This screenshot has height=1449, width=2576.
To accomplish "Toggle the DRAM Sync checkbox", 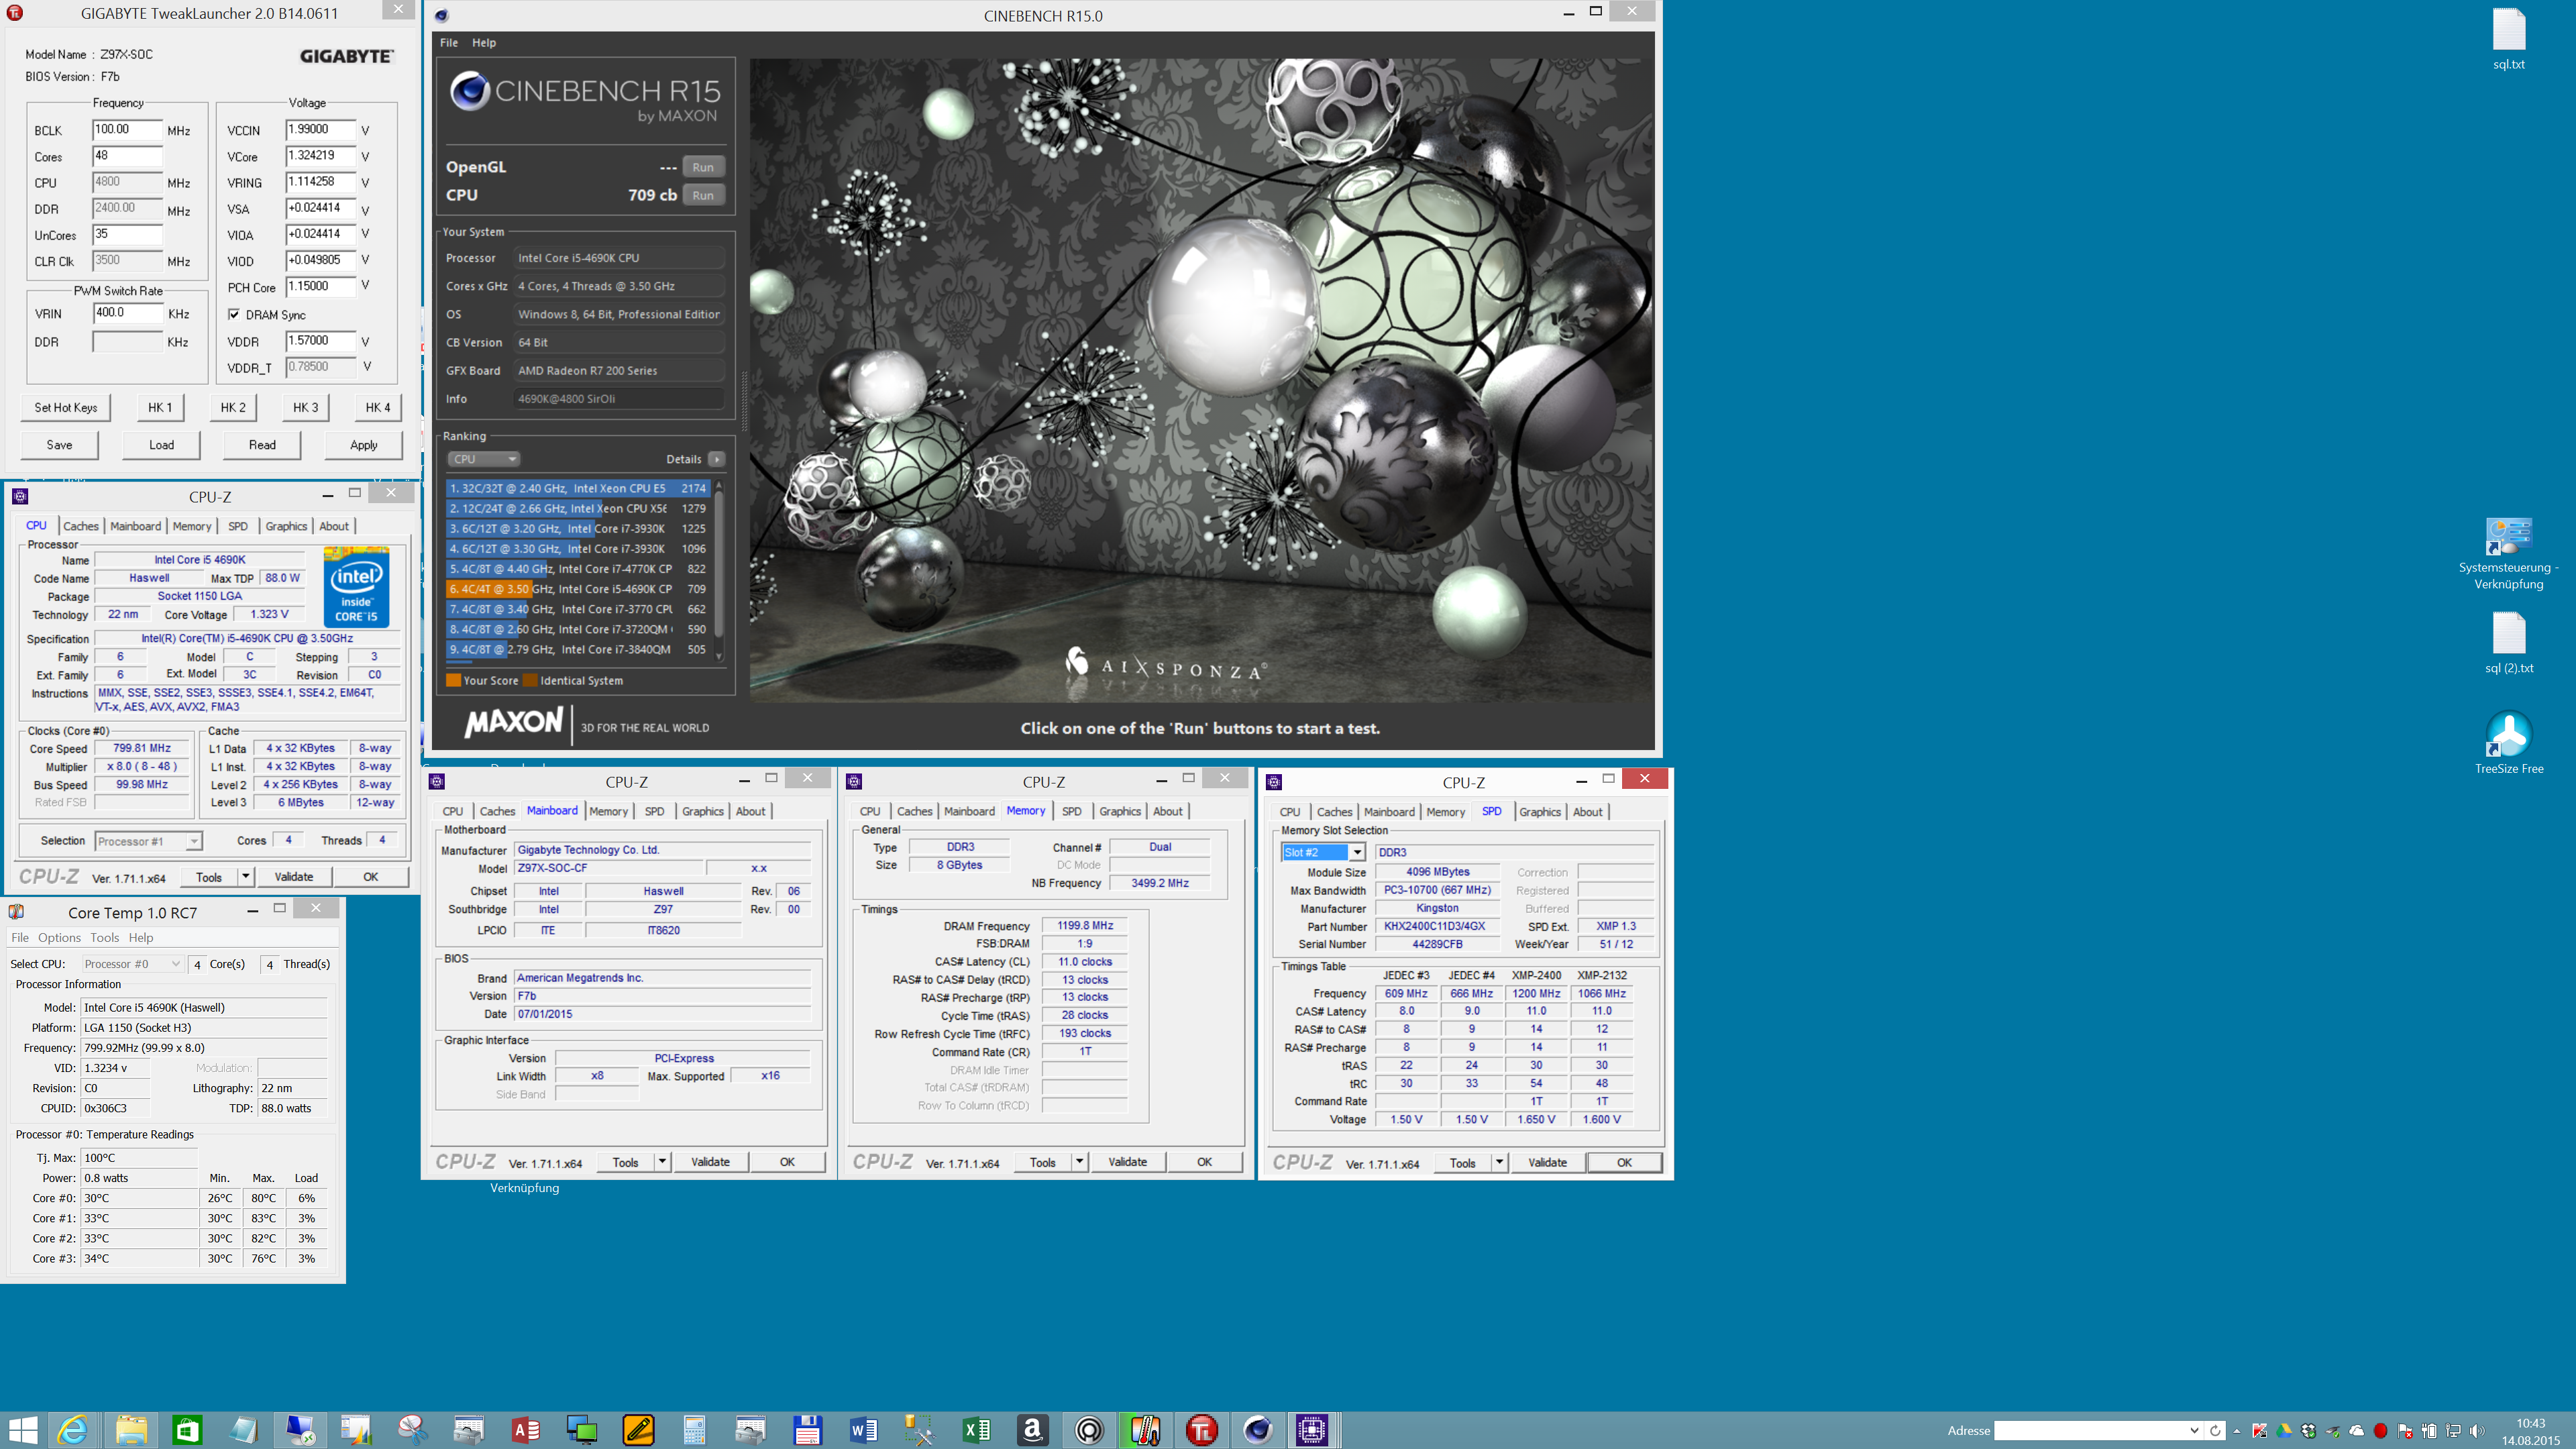I will [234, 314].
